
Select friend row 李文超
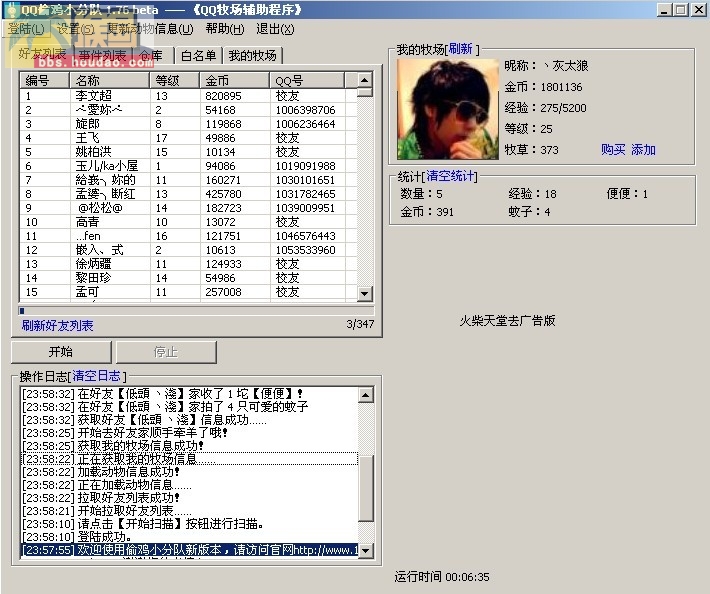188,96
